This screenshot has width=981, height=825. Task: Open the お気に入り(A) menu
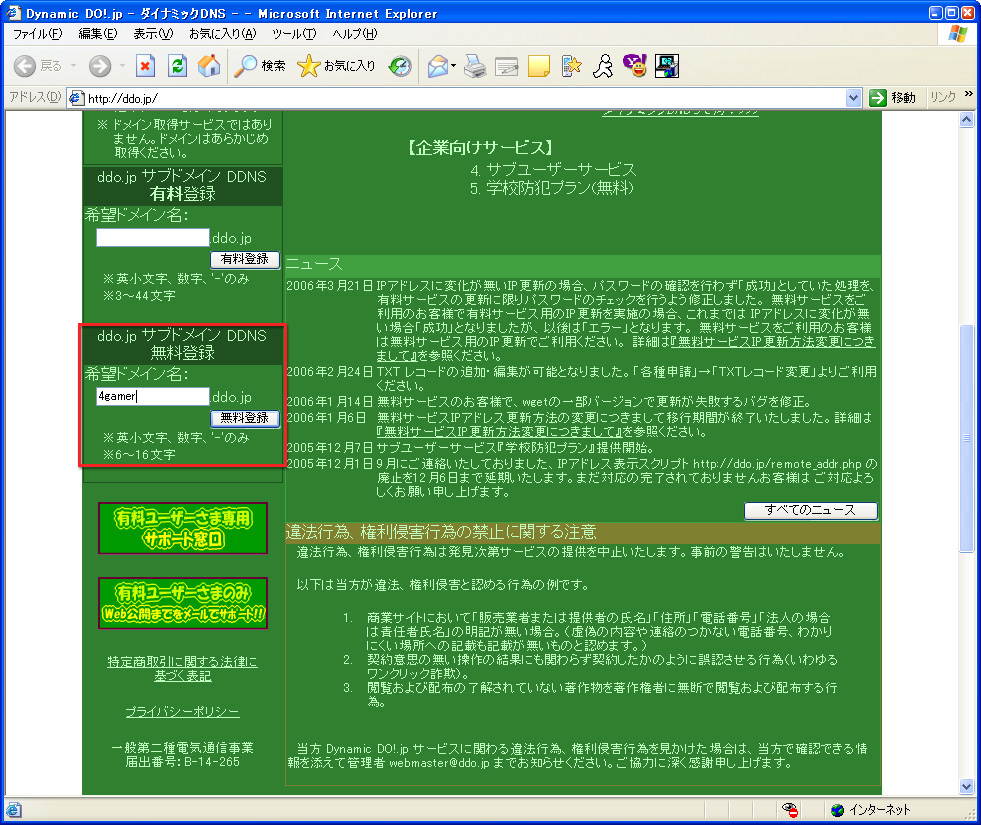click(x=222, y=34)
